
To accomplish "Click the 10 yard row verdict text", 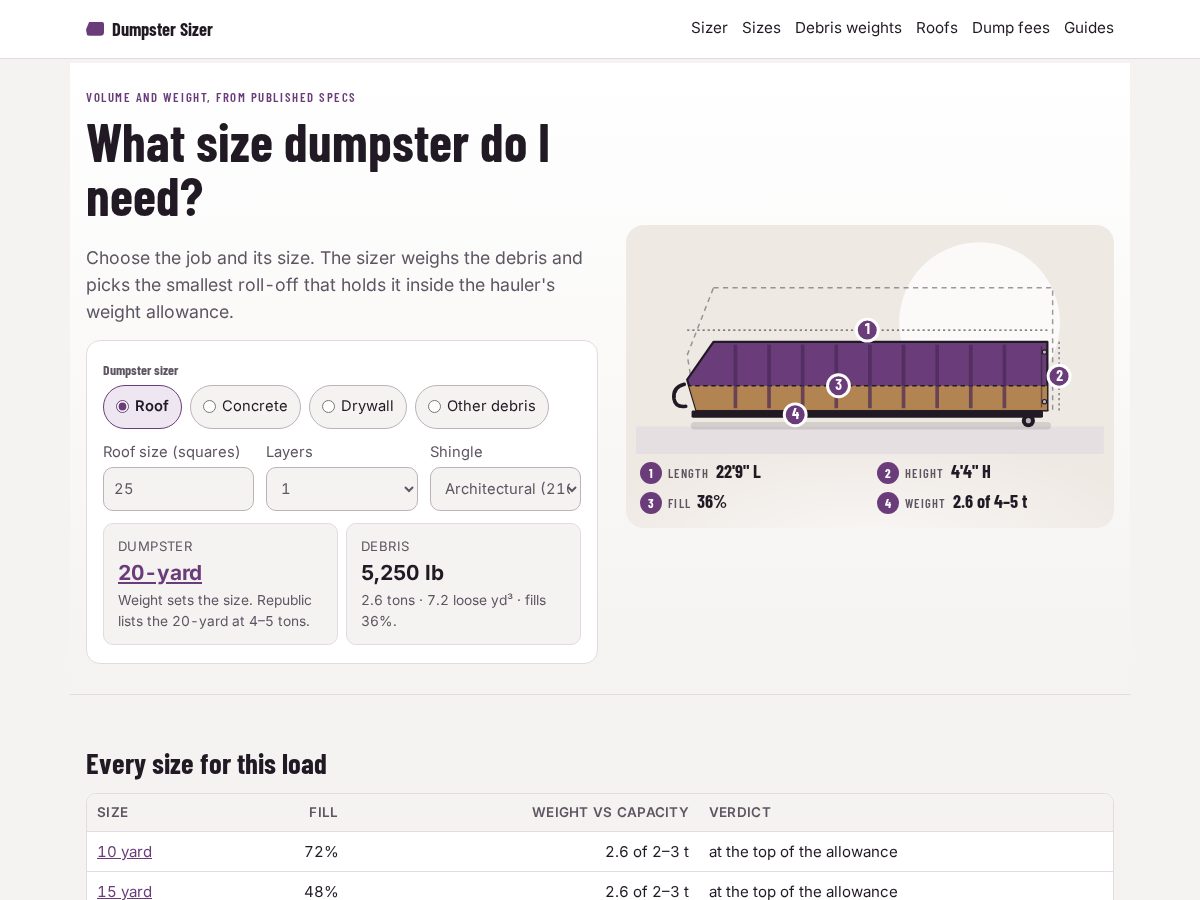I will click(803, 852).
